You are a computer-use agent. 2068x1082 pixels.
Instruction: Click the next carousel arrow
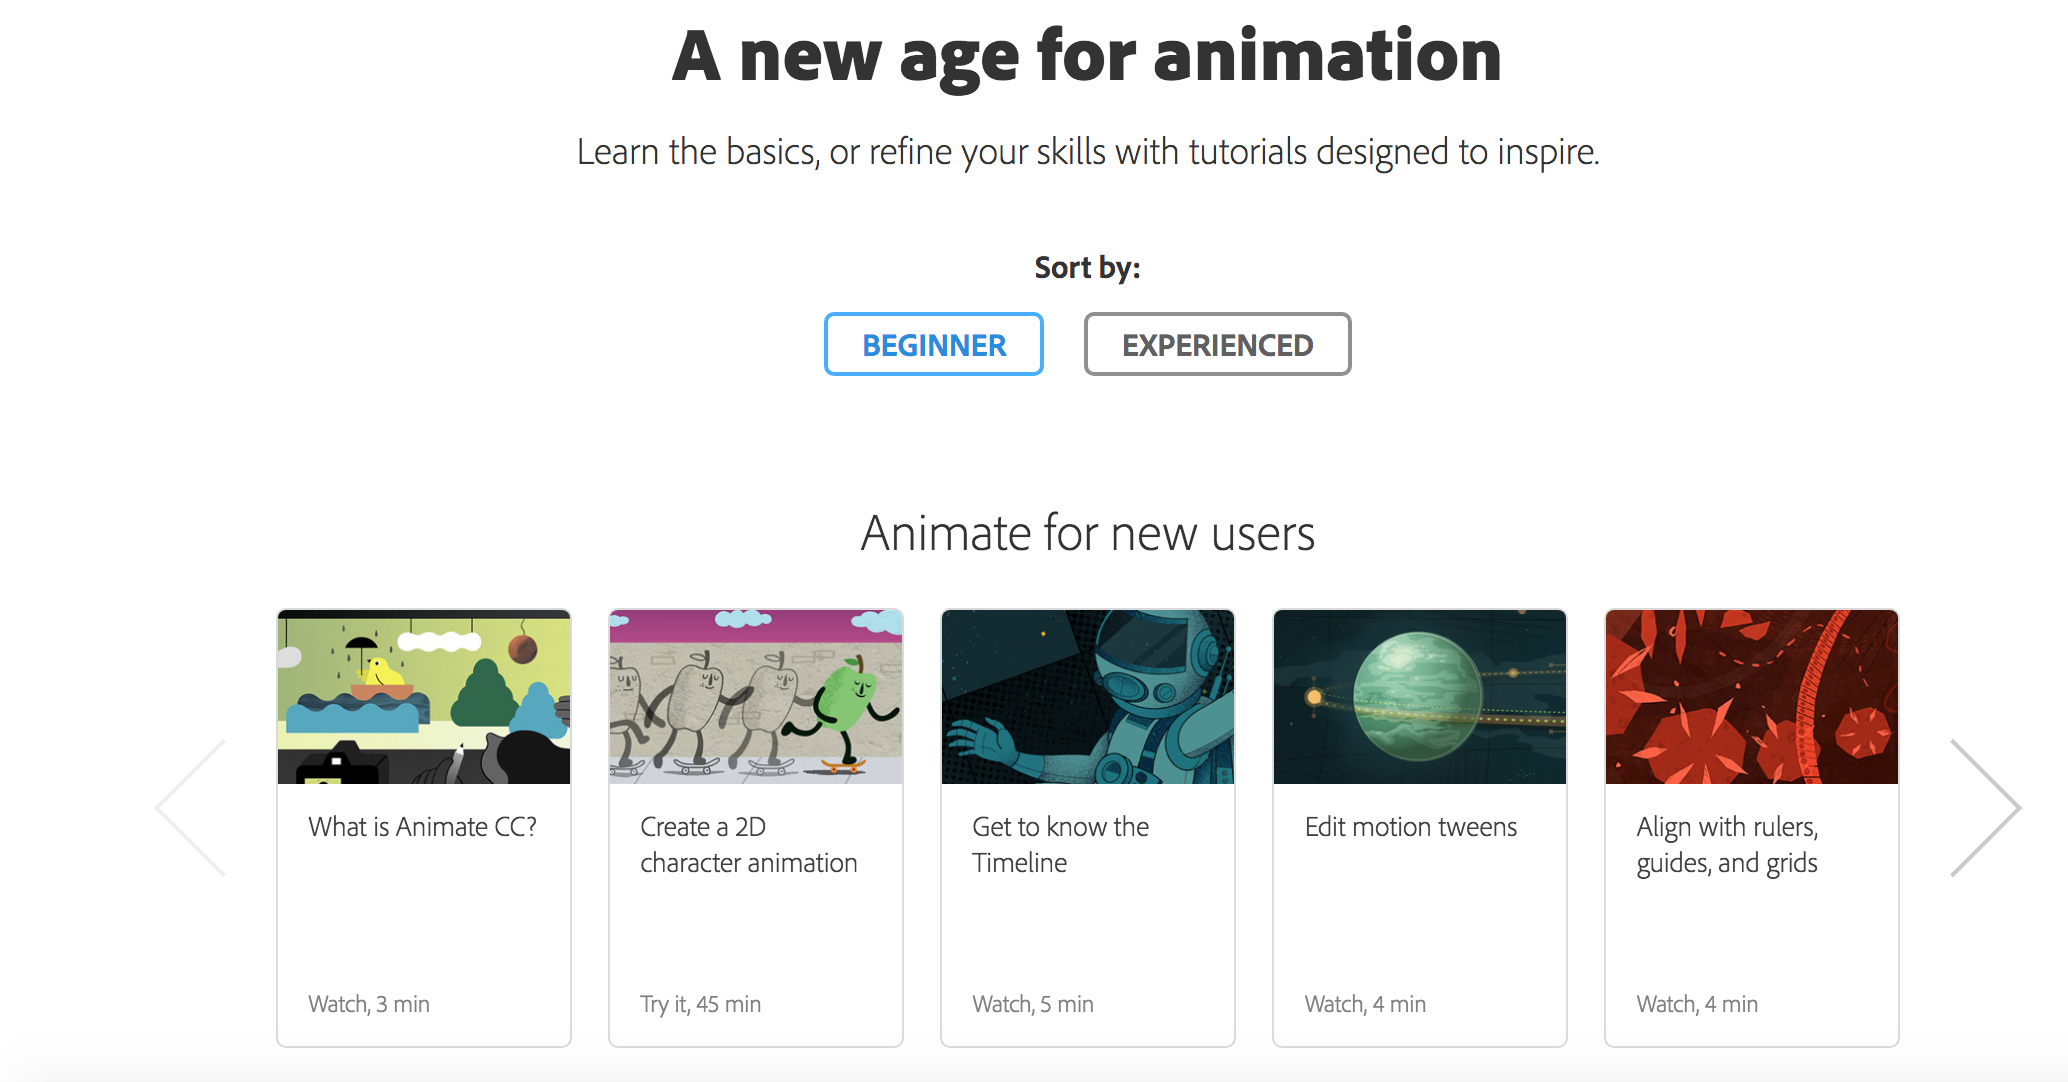click(x=1986, y=808)
